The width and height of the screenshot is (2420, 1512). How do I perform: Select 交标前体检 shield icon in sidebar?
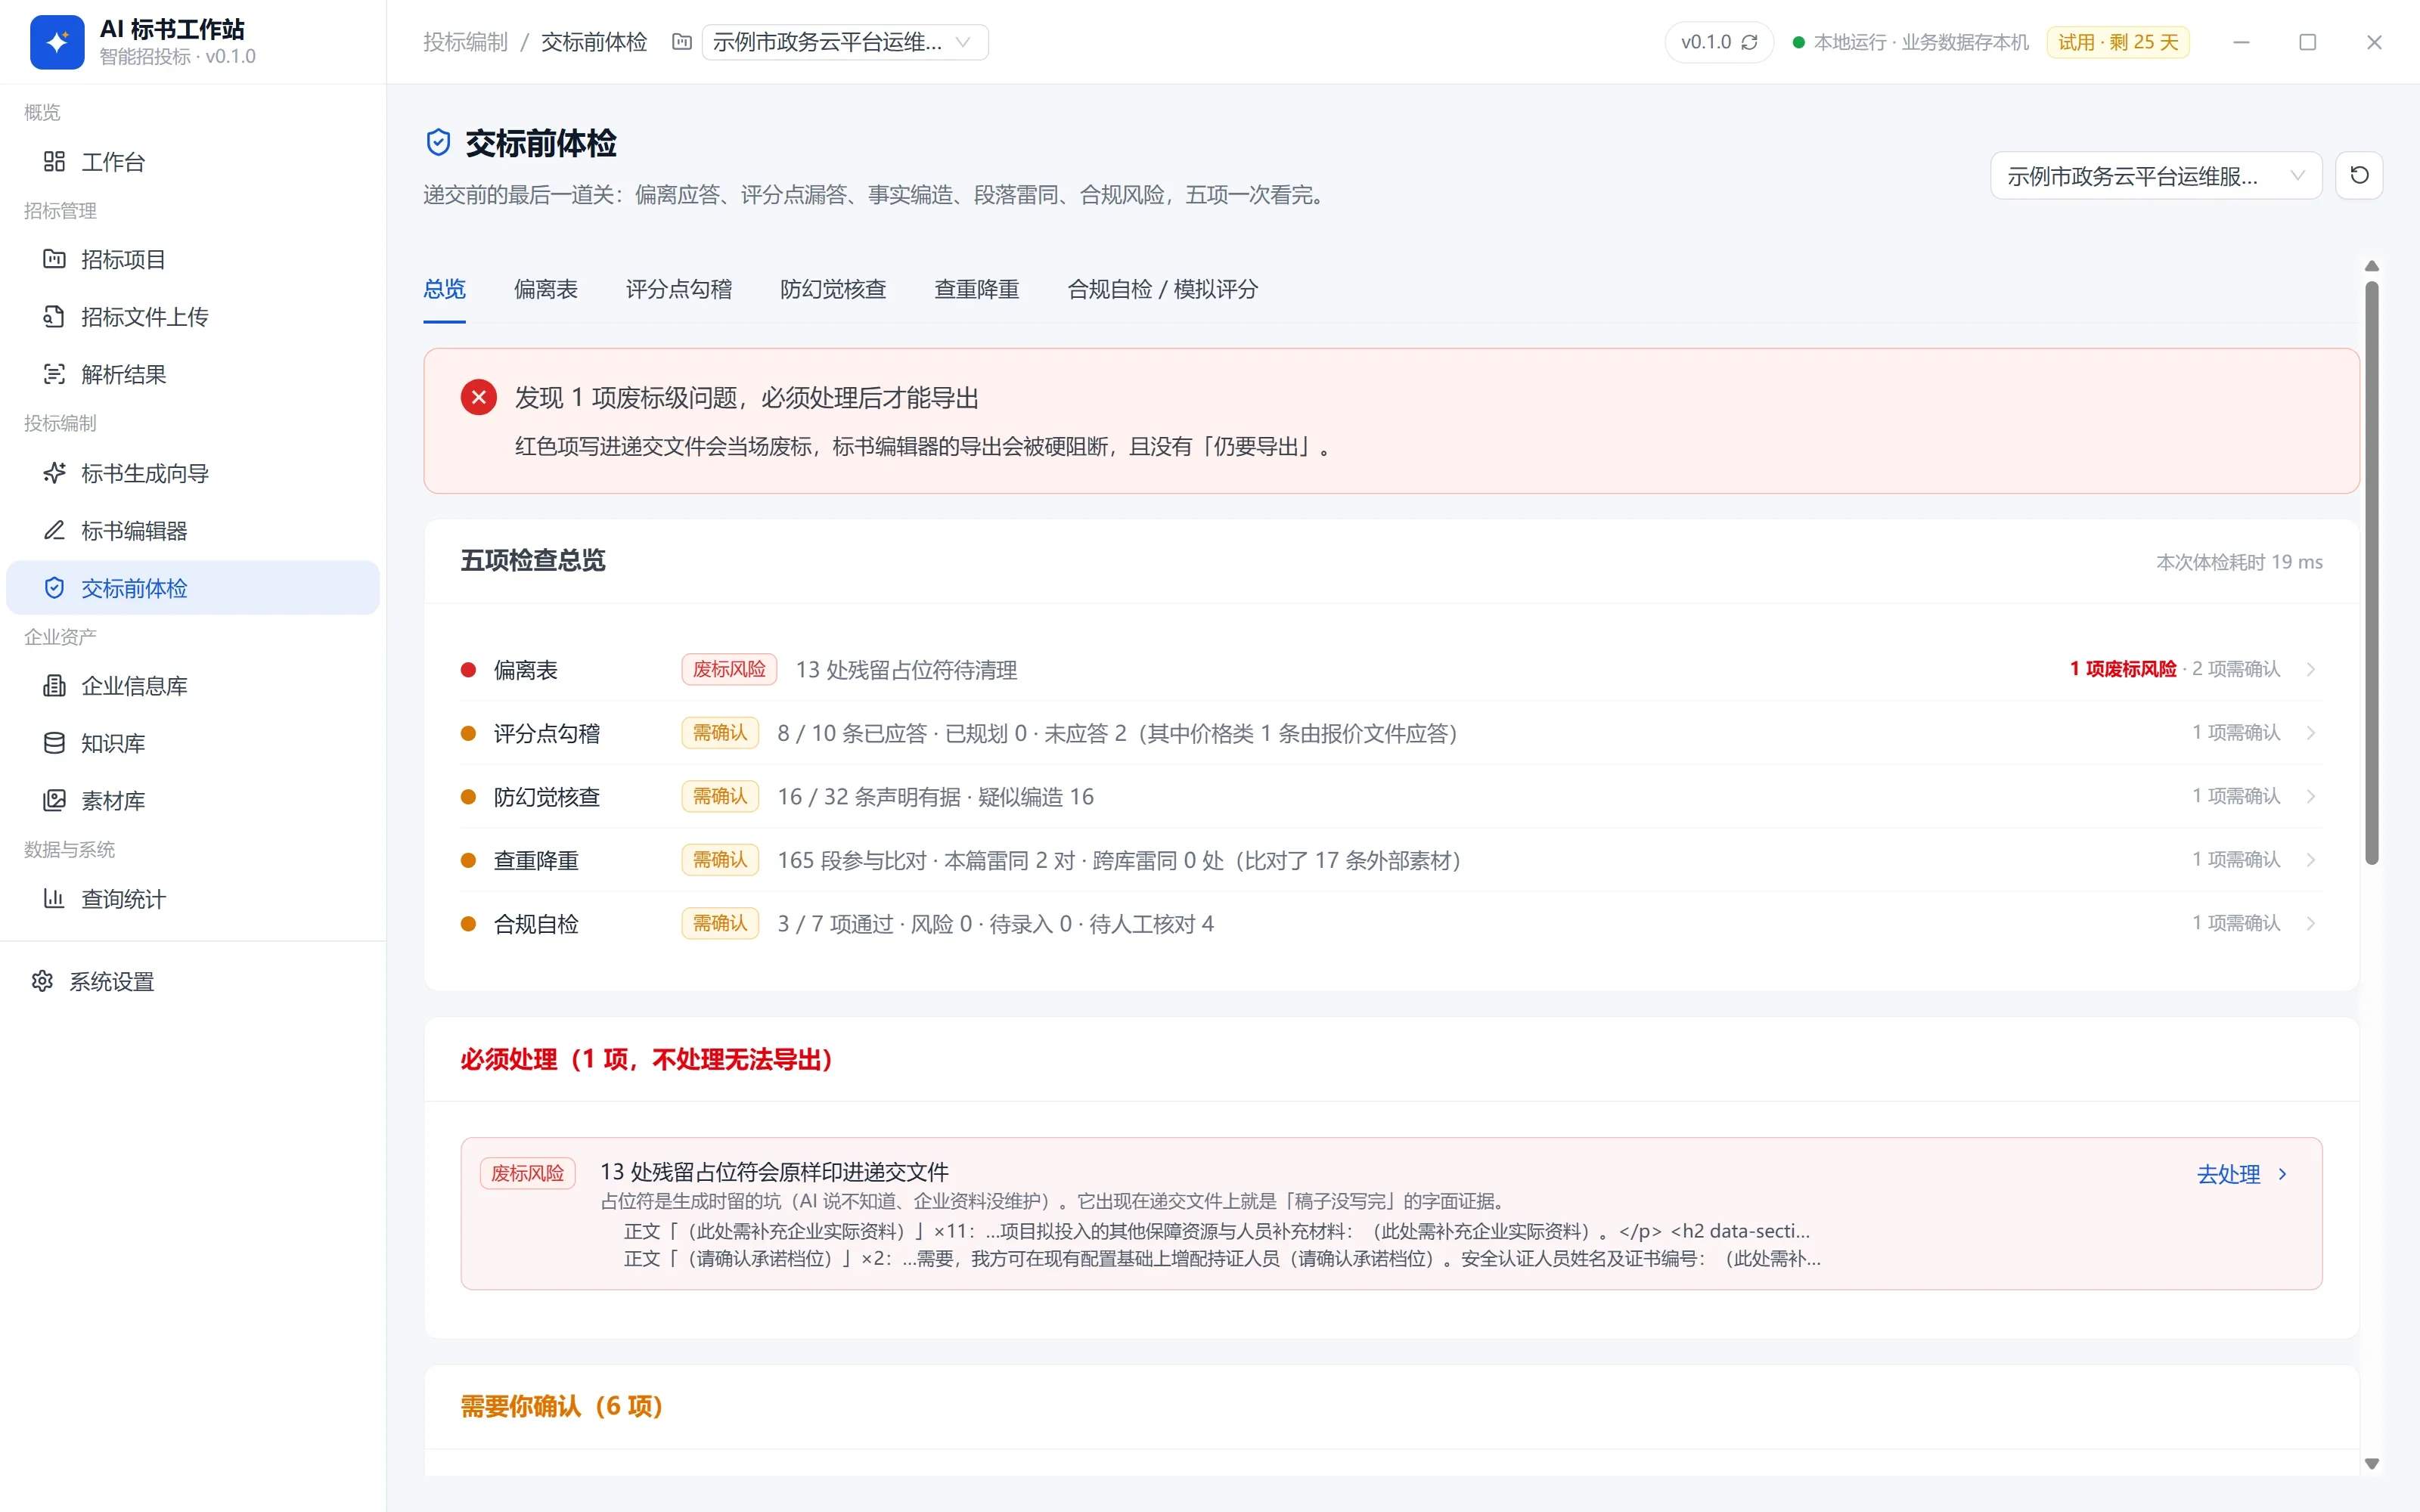coord(54,588)
